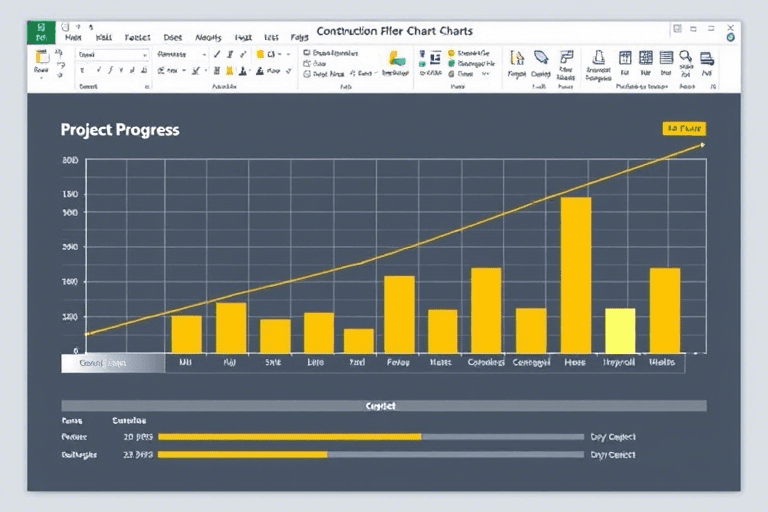Click the Project Progress chart title
Viewport: 768px width, 512px height.
tap(120, 130)
